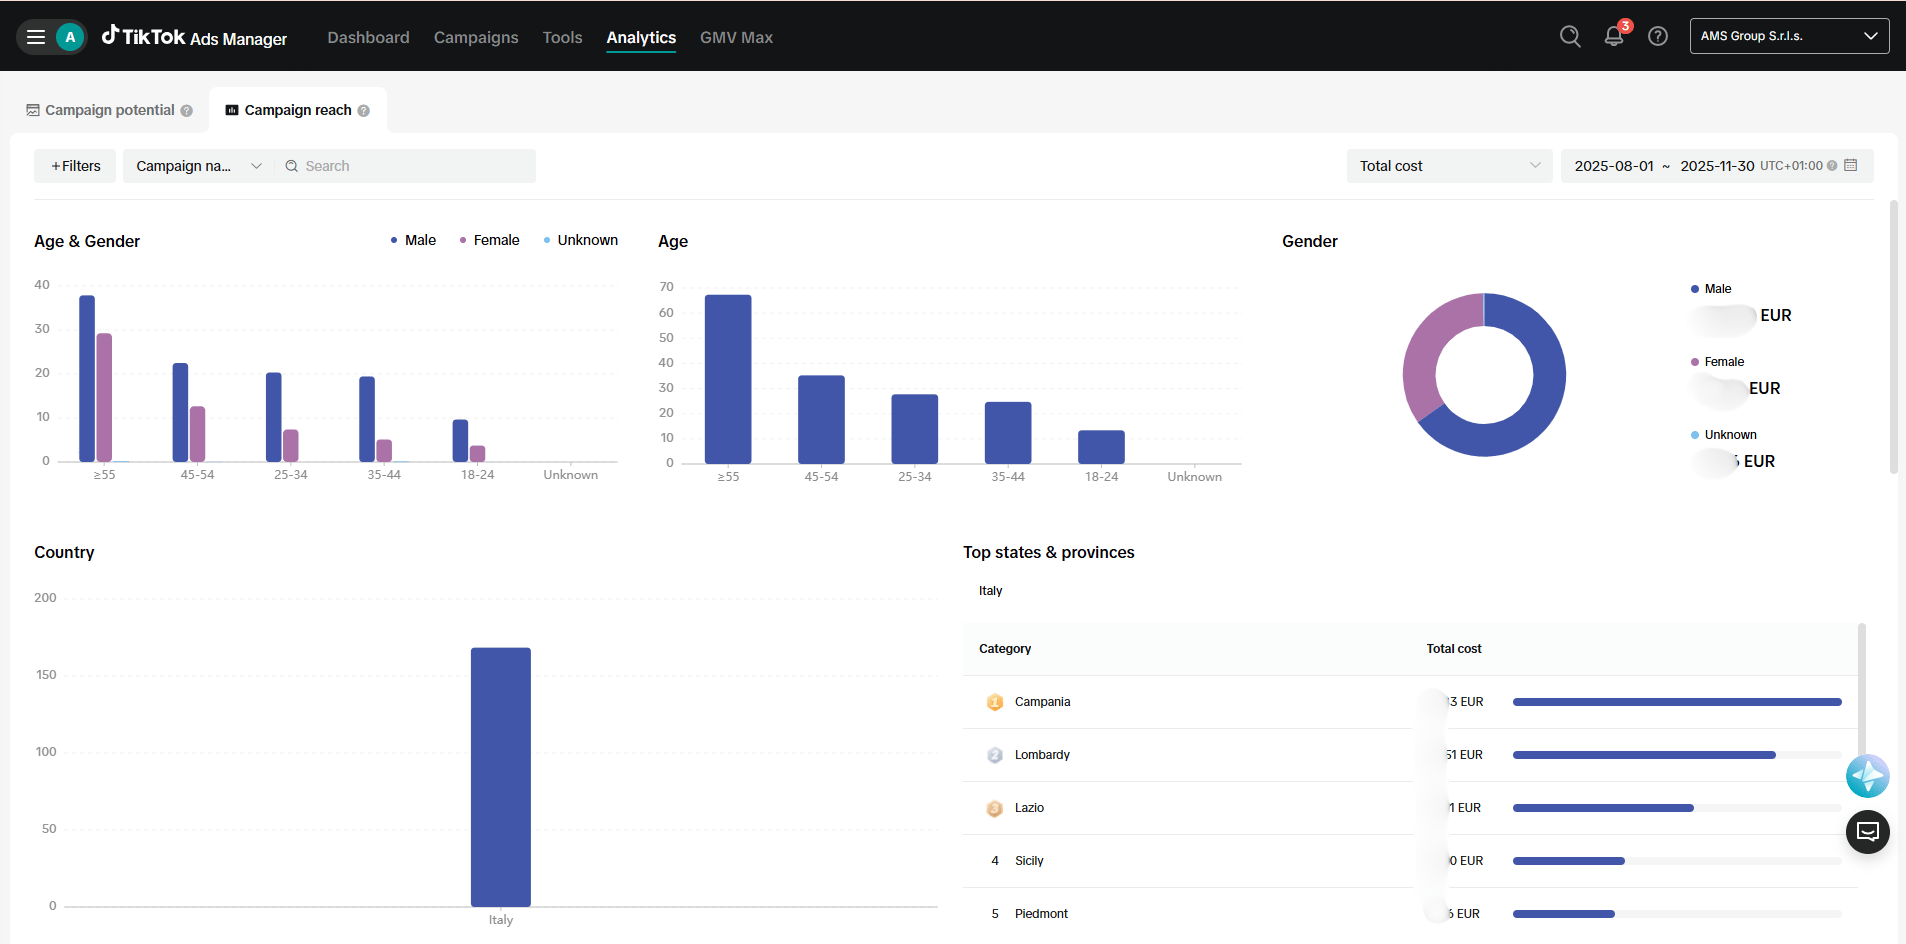
Task: Click the +Filters button
Action: 75,166
